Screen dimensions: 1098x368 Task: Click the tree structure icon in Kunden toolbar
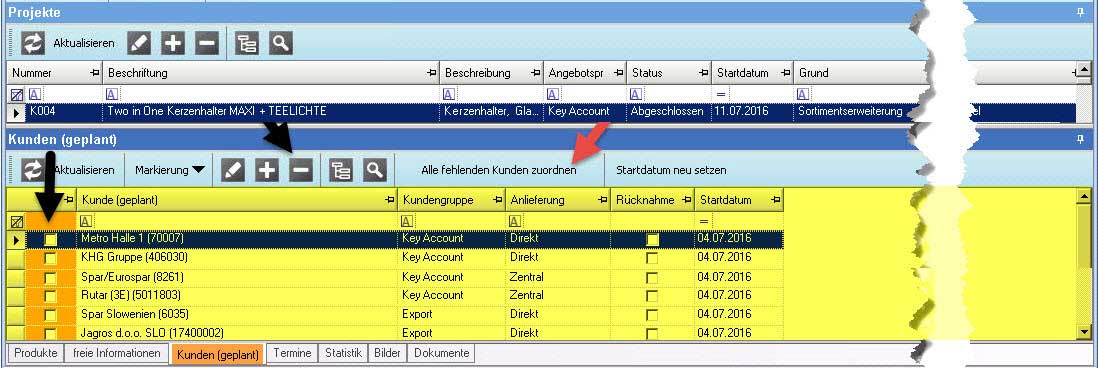click(x=341, y=170)
